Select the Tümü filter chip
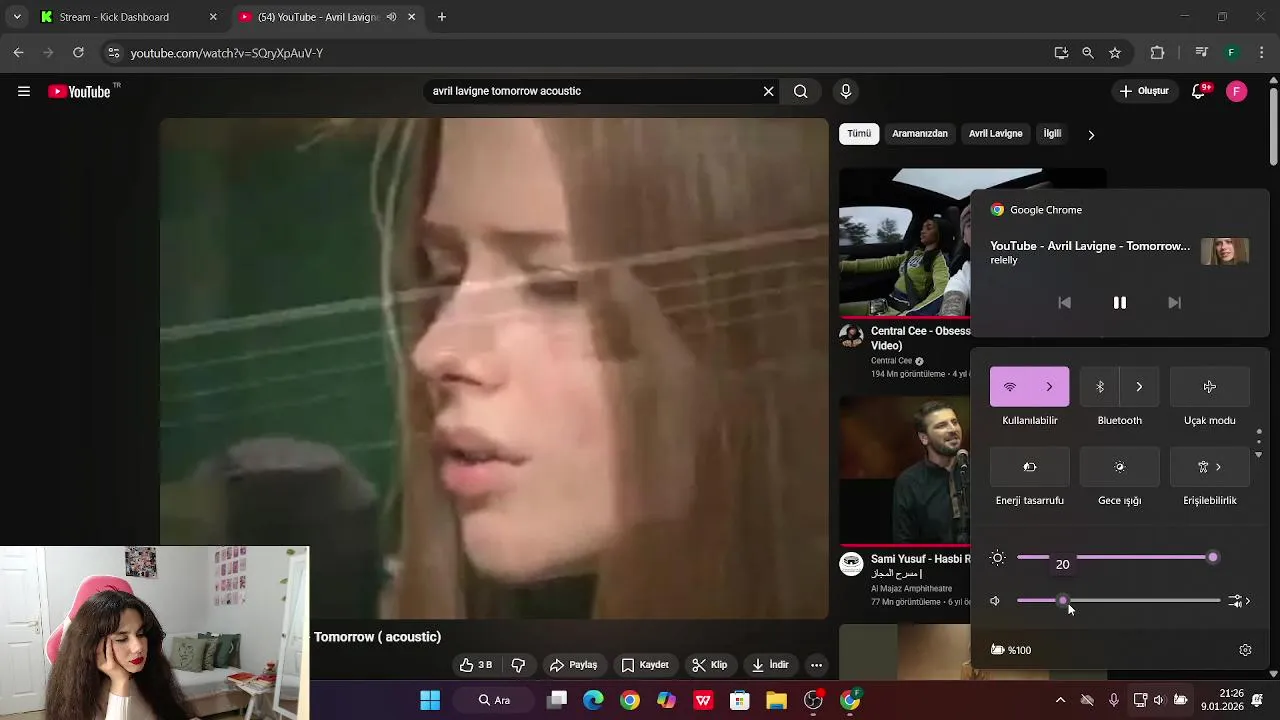 (x=859, y=134)
